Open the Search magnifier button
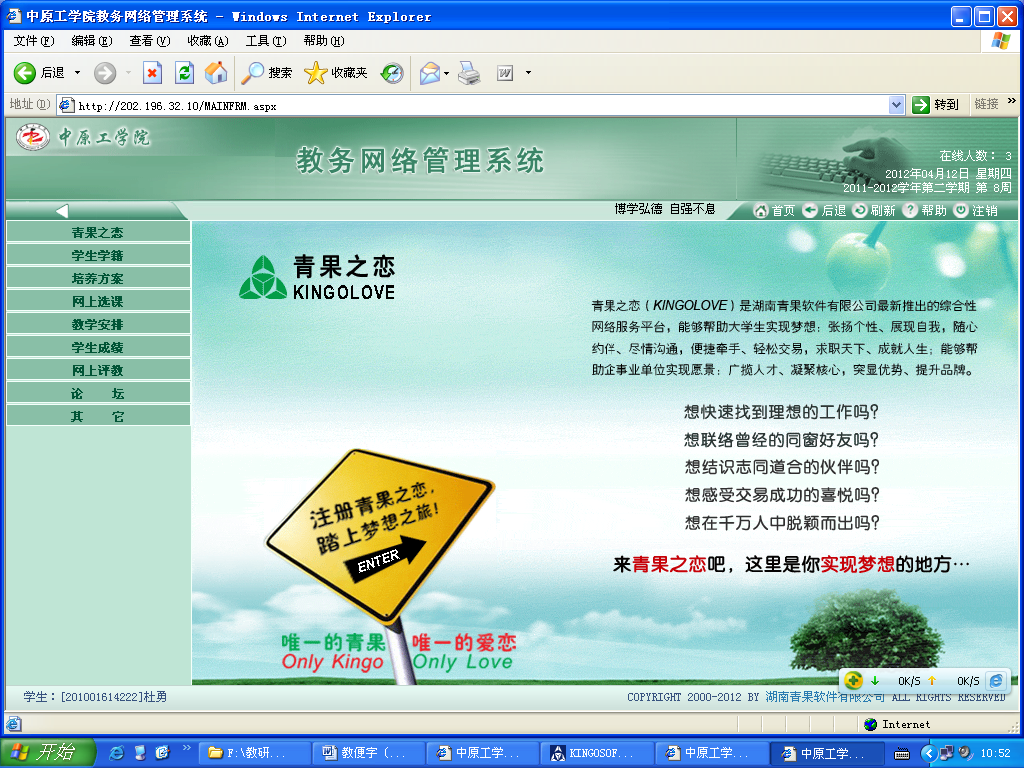Screen dimensions: 1024x768 coord(266,72)
